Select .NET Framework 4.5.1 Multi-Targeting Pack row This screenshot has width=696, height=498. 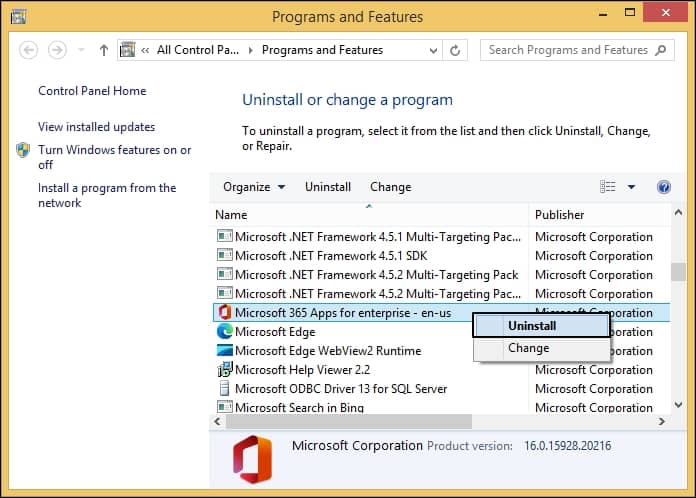(x=441, y=237)
